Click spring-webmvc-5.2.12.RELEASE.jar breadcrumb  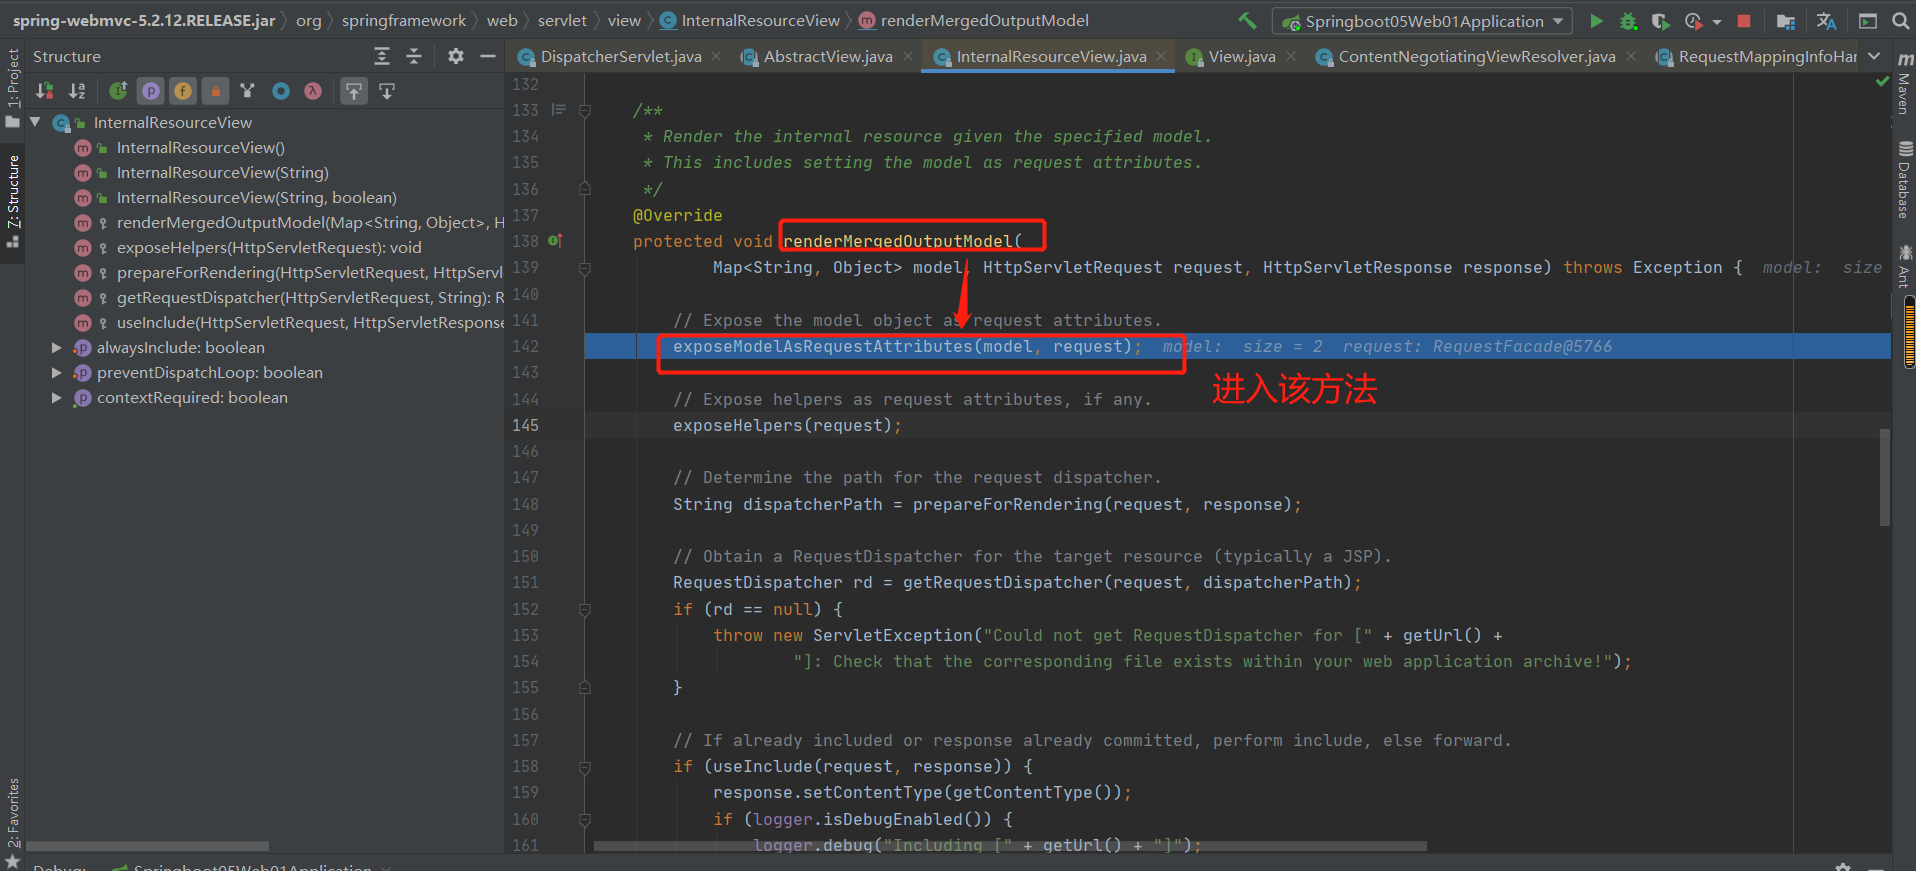[x=143, y=20]
